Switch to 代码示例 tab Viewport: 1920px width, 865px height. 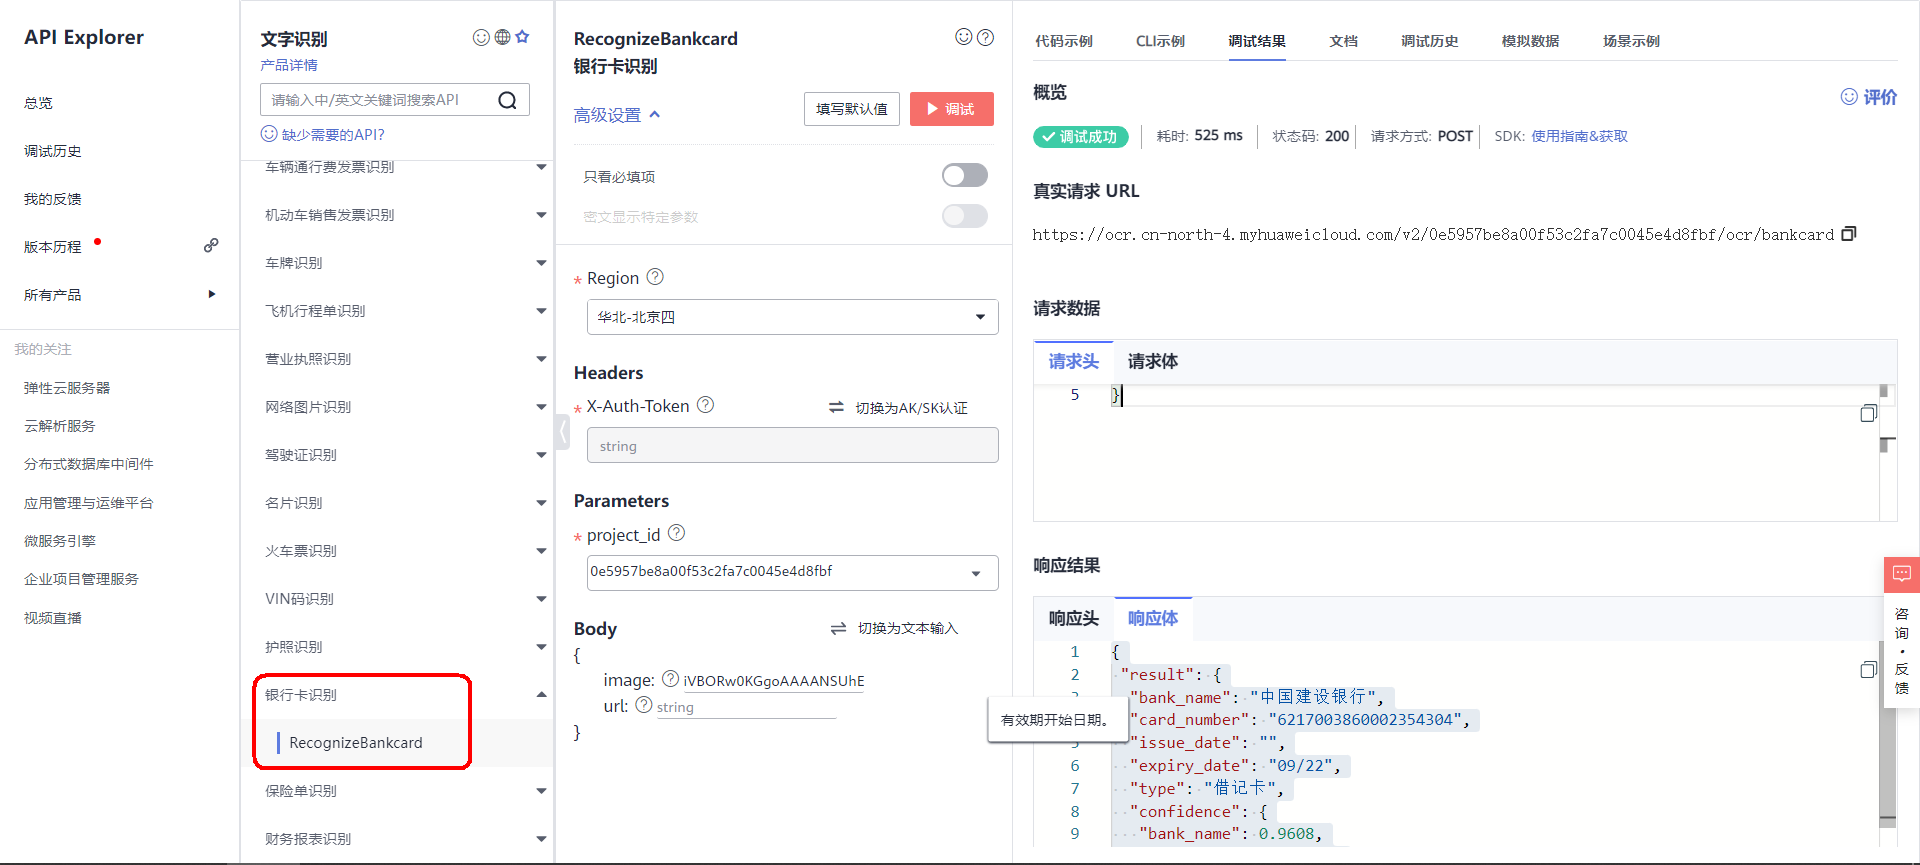[1064, 41]
